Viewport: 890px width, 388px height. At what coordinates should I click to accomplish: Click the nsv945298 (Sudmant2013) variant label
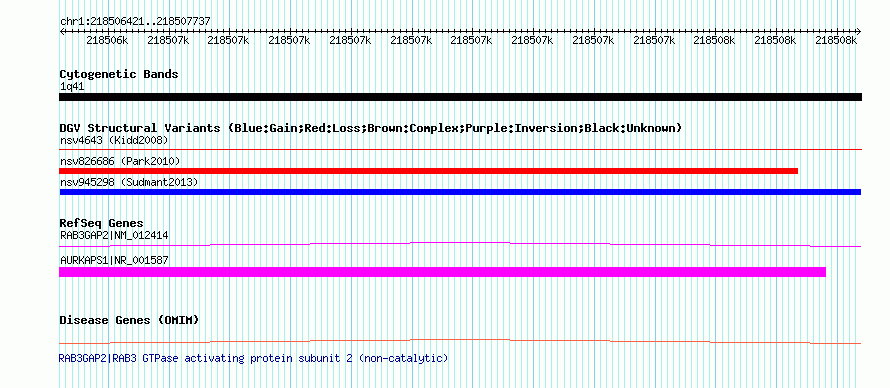(x=129, y=182)
